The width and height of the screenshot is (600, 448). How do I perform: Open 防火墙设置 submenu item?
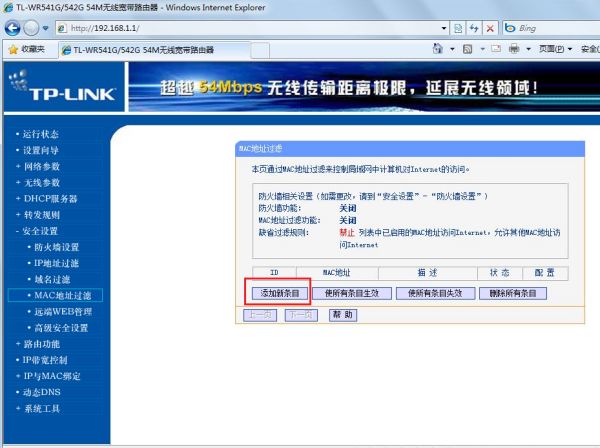click(57, 247)
